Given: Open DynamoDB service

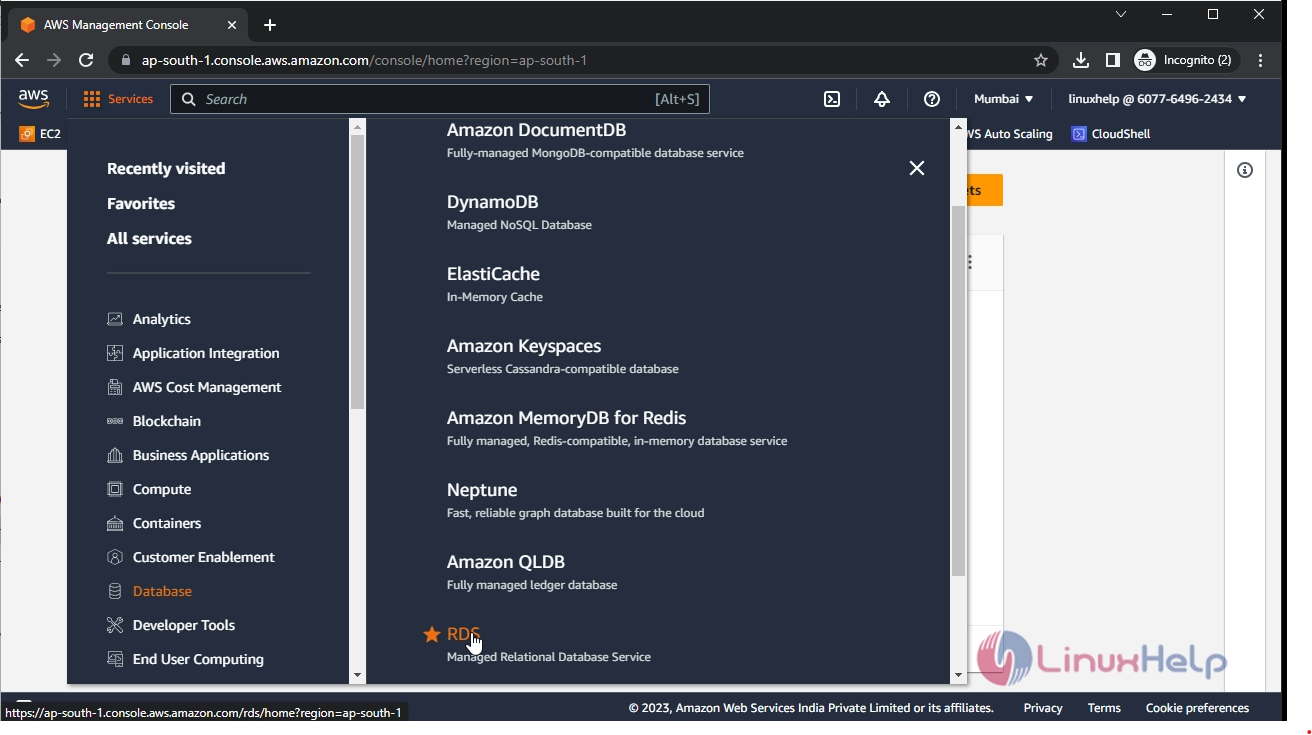Looking at the screenshot, I should [493, 202].
